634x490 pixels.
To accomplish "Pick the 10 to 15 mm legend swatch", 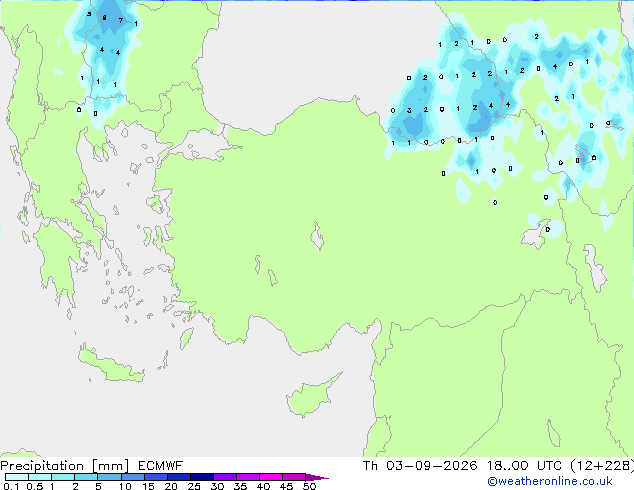I will [x=132, y=477].
